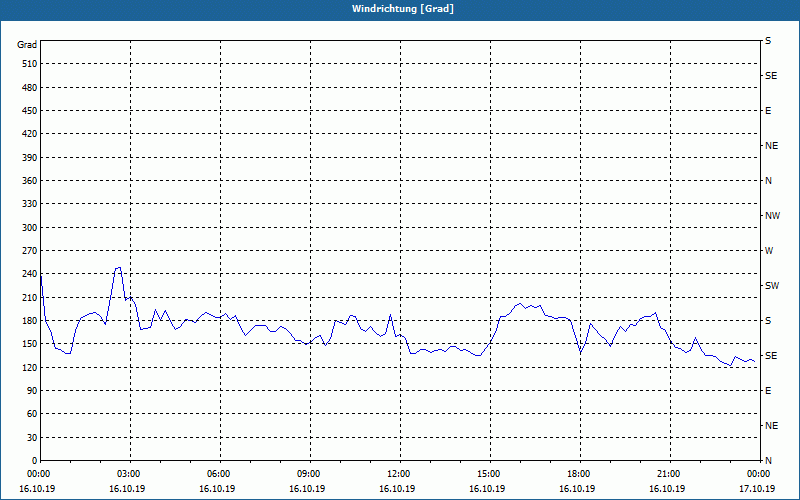Select the 330 degree axis label
The image size is (800, 500).
[30, 204]
